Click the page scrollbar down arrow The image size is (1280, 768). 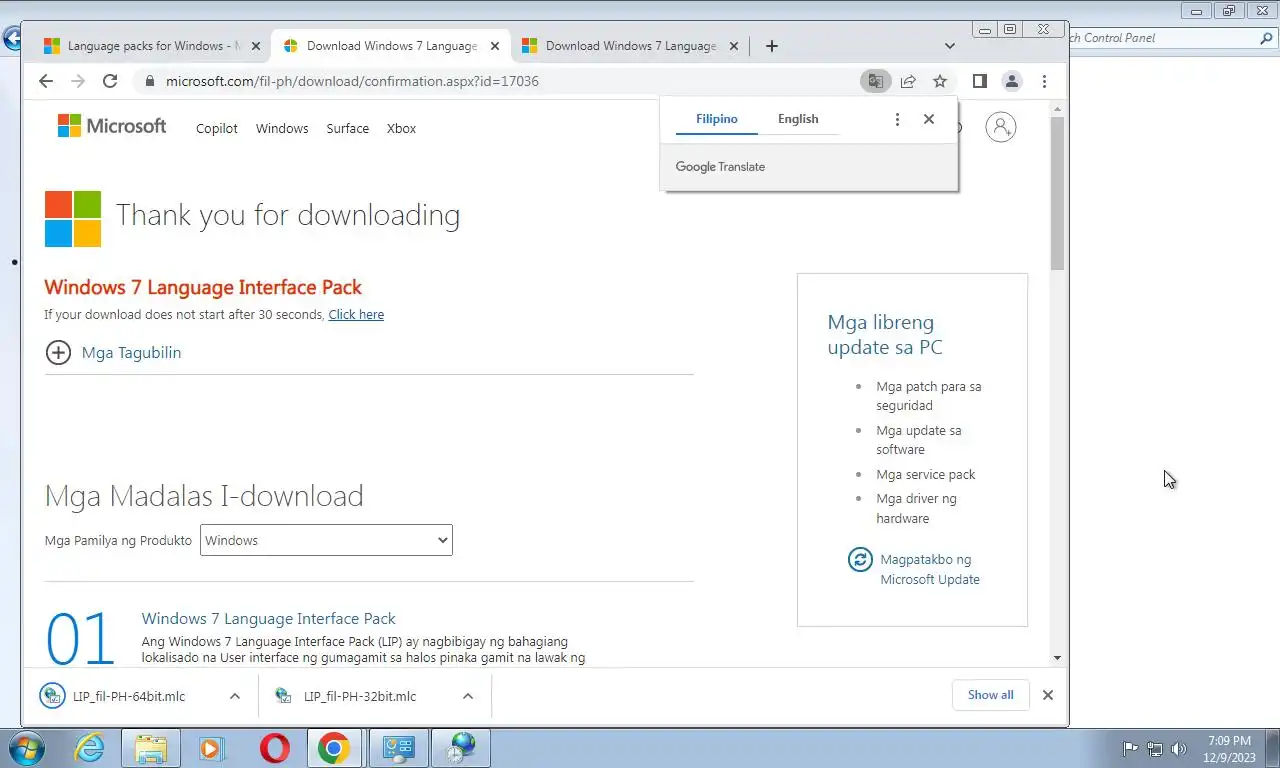(x=1058, y=658)
